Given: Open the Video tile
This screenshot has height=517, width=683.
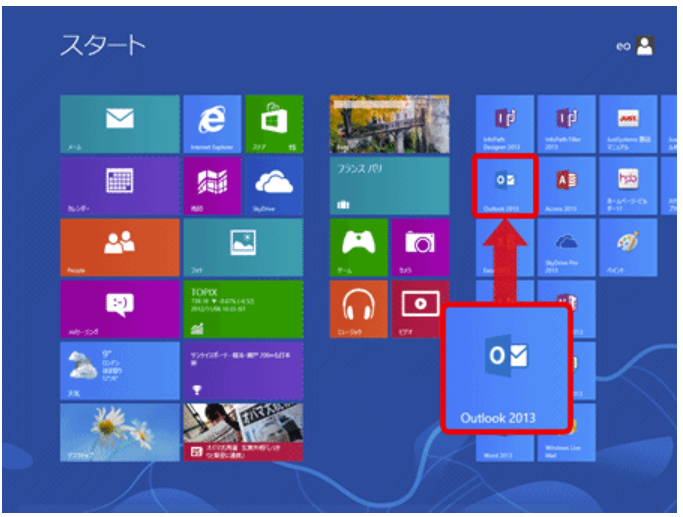Looking at the screenshot, I should click(420, 309).
